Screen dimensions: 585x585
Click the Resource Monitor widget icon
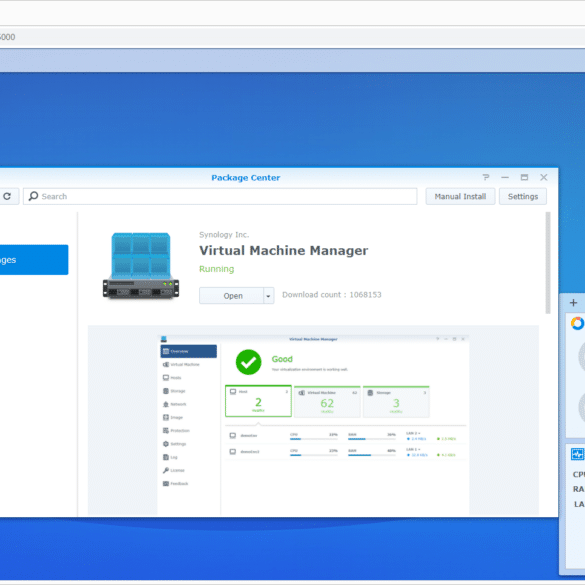577,454
